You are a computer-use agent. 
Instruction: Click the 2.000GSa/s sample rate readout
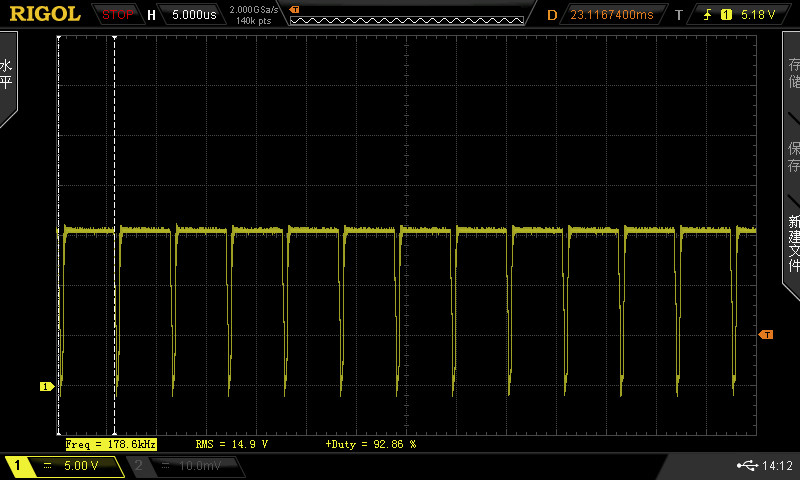pos(254,10)
